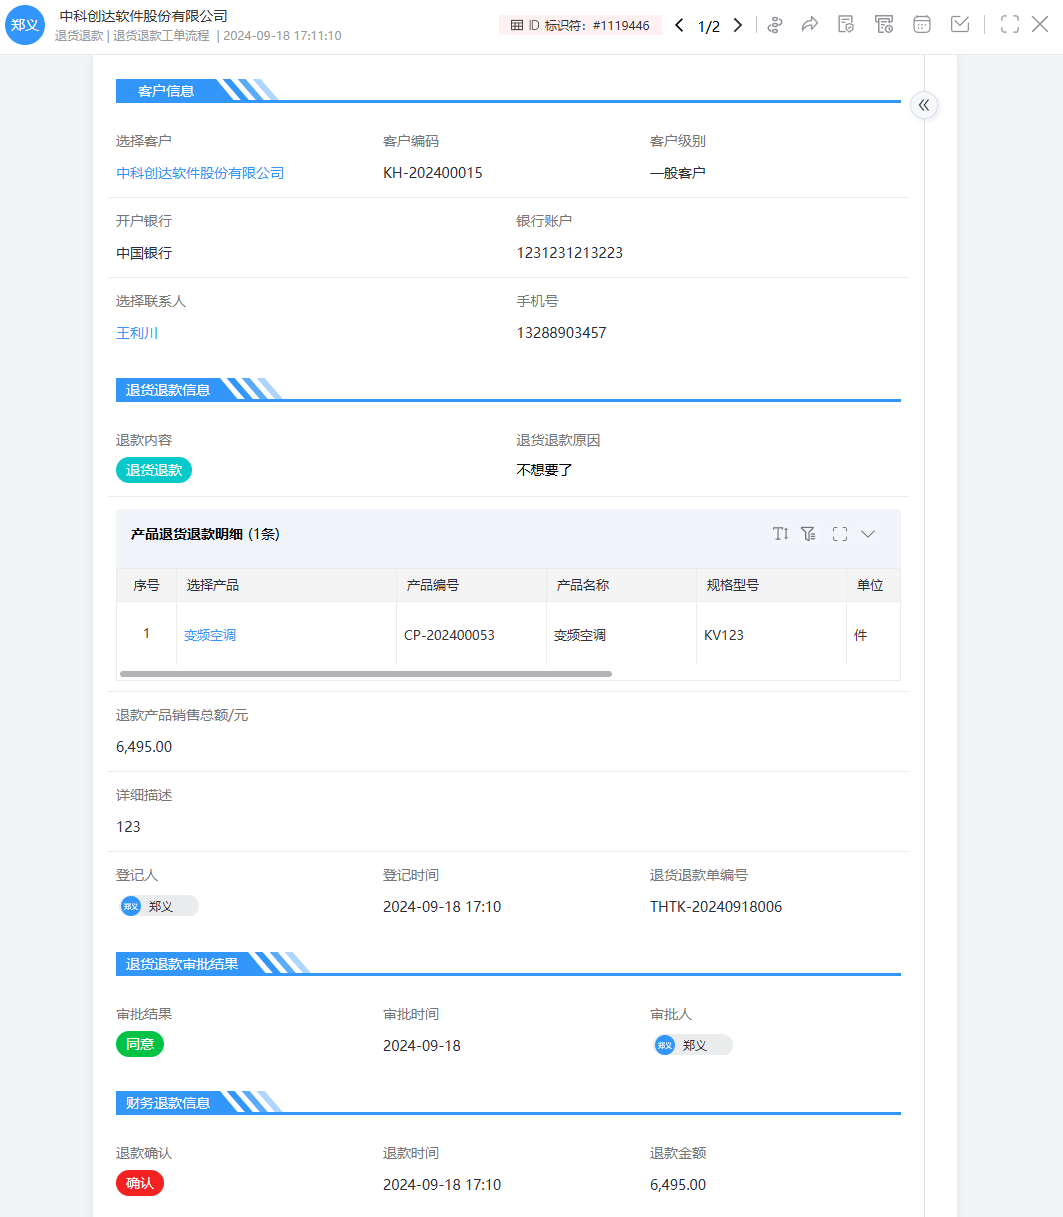
Task: Open customer link 中科创达软件股份有限公司
Action: (x=200, y=173)
